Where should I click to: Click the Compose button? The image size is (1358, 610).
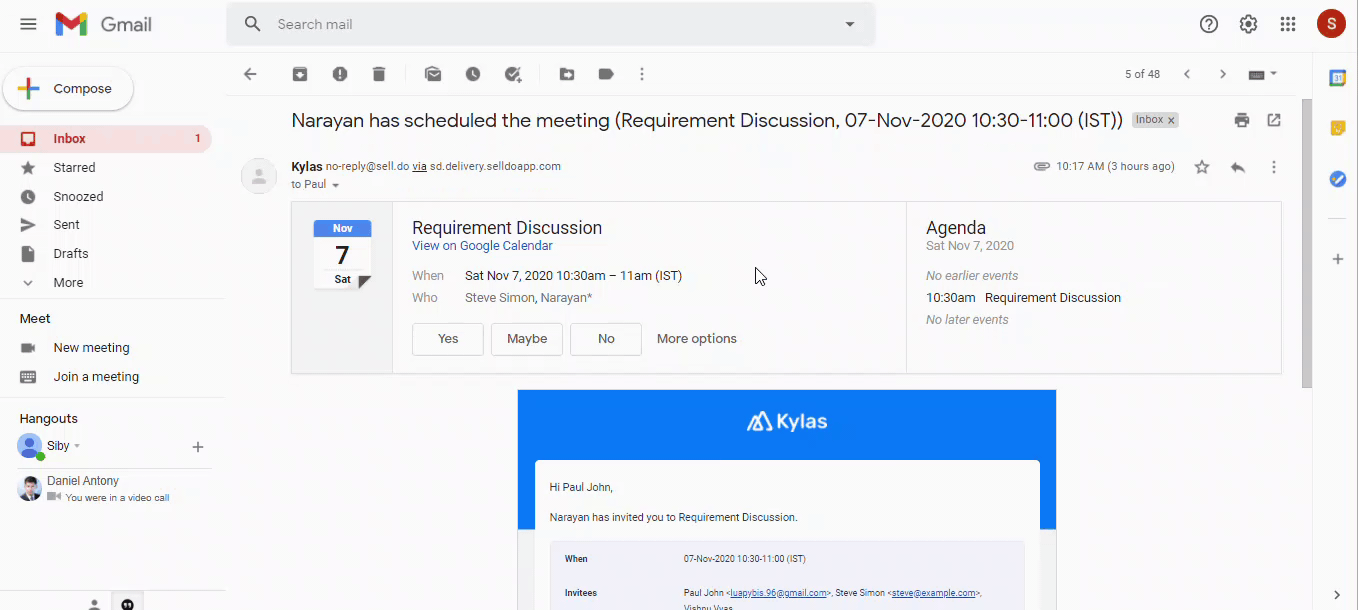[x=68, y=89]
